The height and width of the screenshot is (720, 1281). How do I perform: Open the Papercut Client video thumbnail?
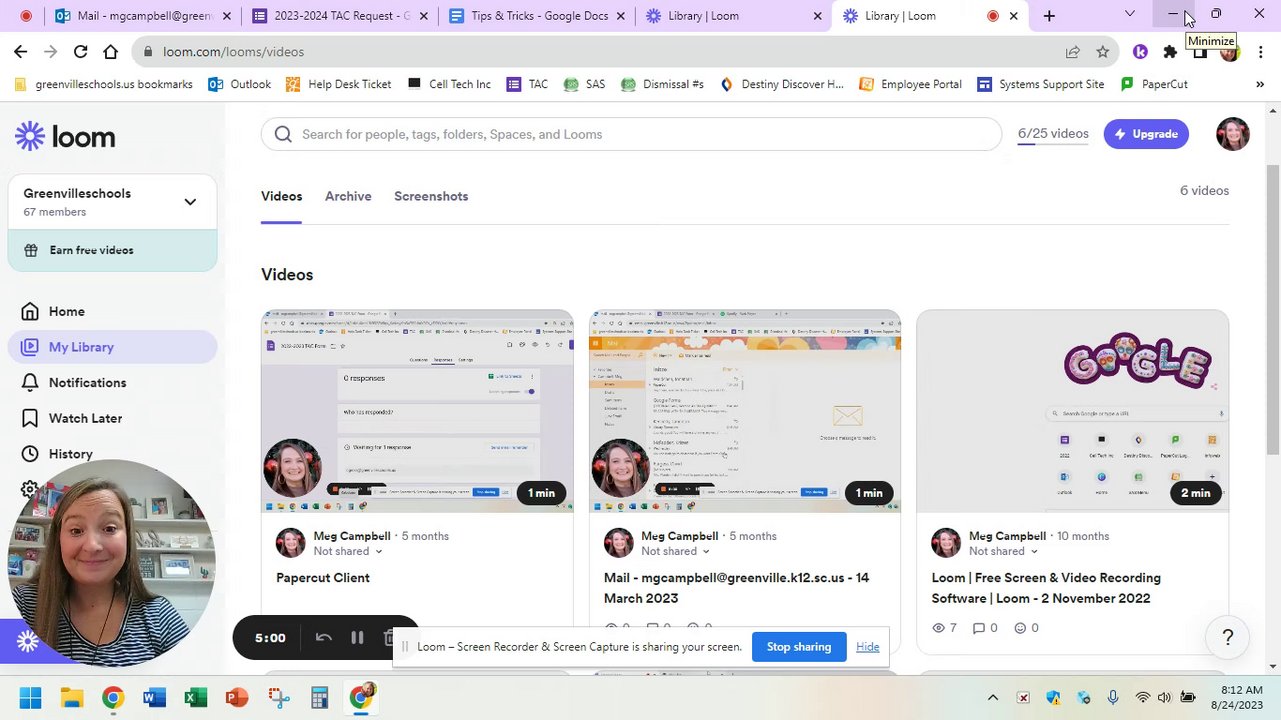click(417, 411)
